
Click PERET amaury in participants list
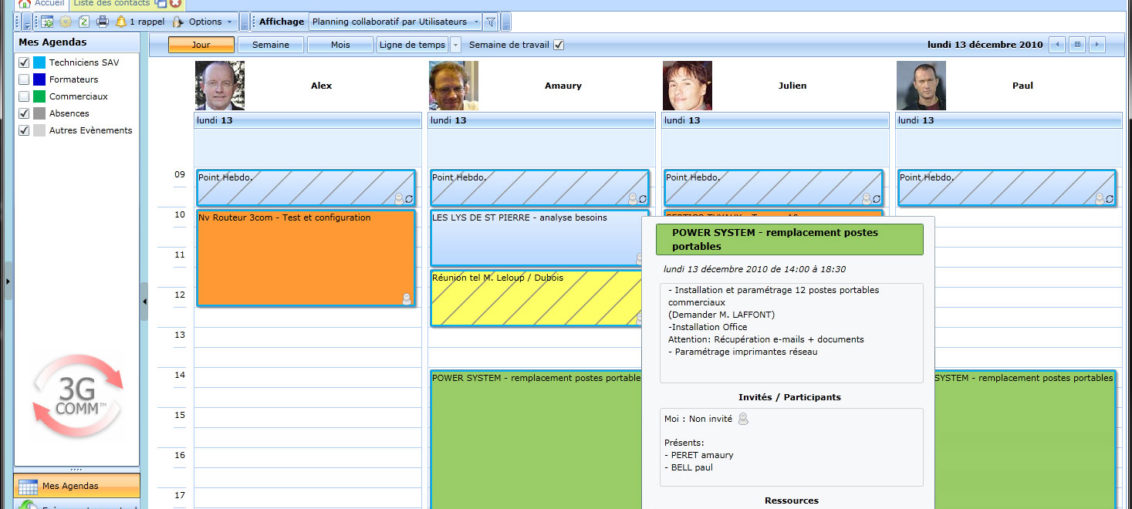tap(702, 455)
